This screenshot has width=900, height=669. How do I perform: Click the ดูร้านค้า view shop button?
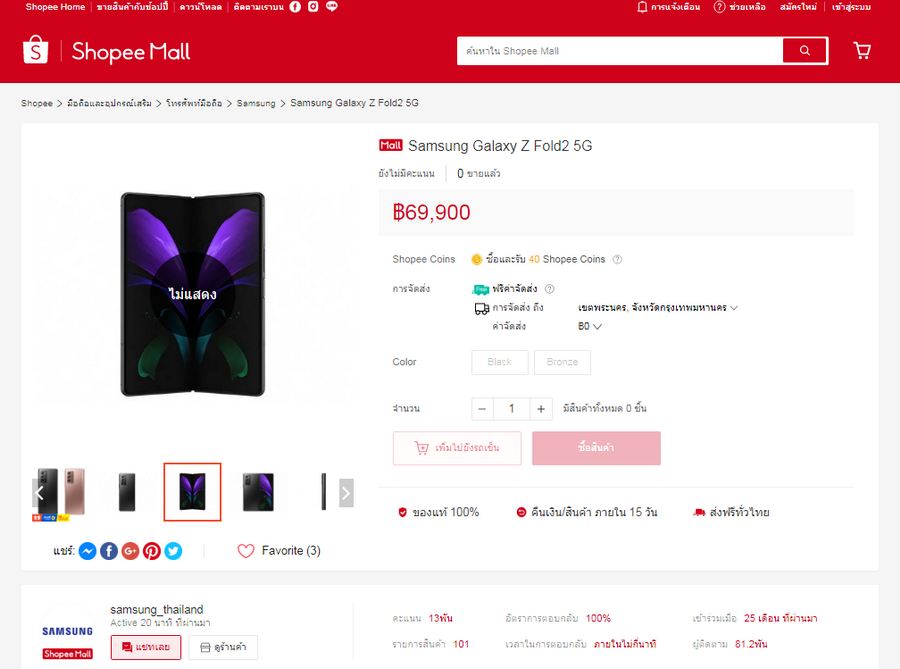pyautogui.click(x=223, y=648)
